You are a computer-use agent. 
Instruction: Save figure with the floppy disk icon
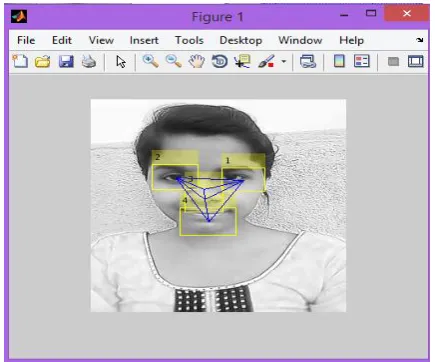66,62
